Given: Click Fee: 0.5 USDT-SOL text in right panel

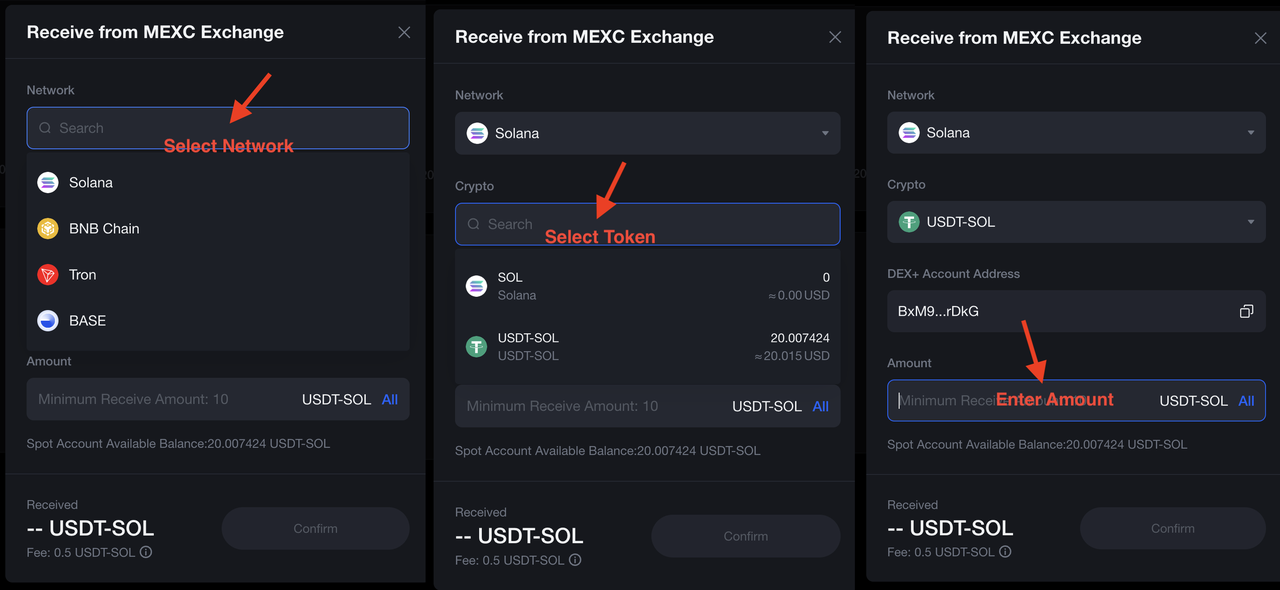Looking at the screenshot, I should pyautogui.click(x=941, y=552).
